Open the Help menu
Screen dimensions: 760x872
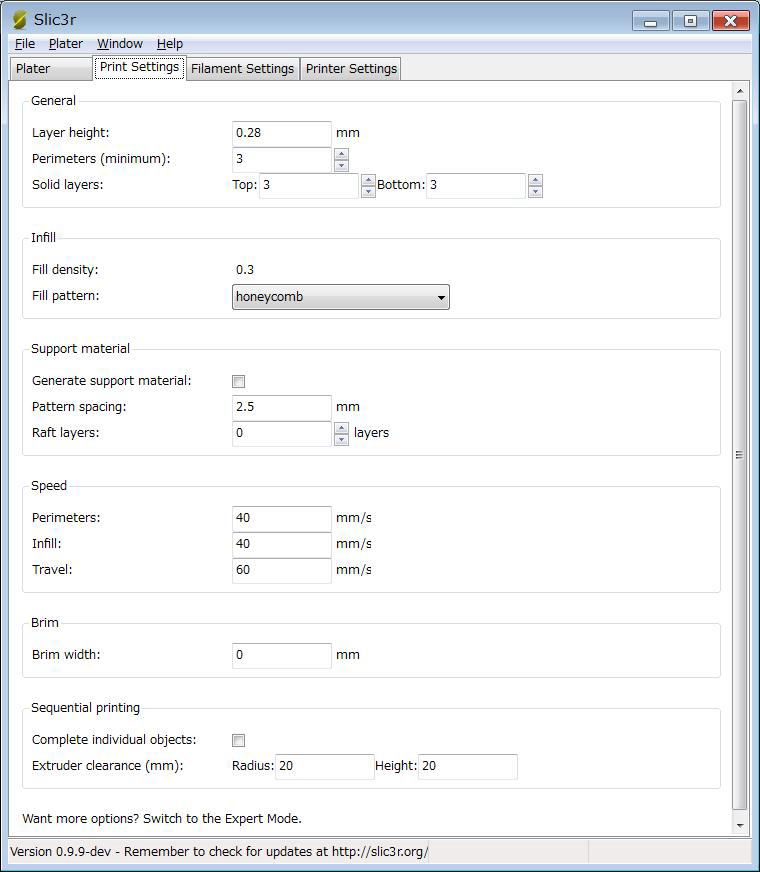pos(170,43)
